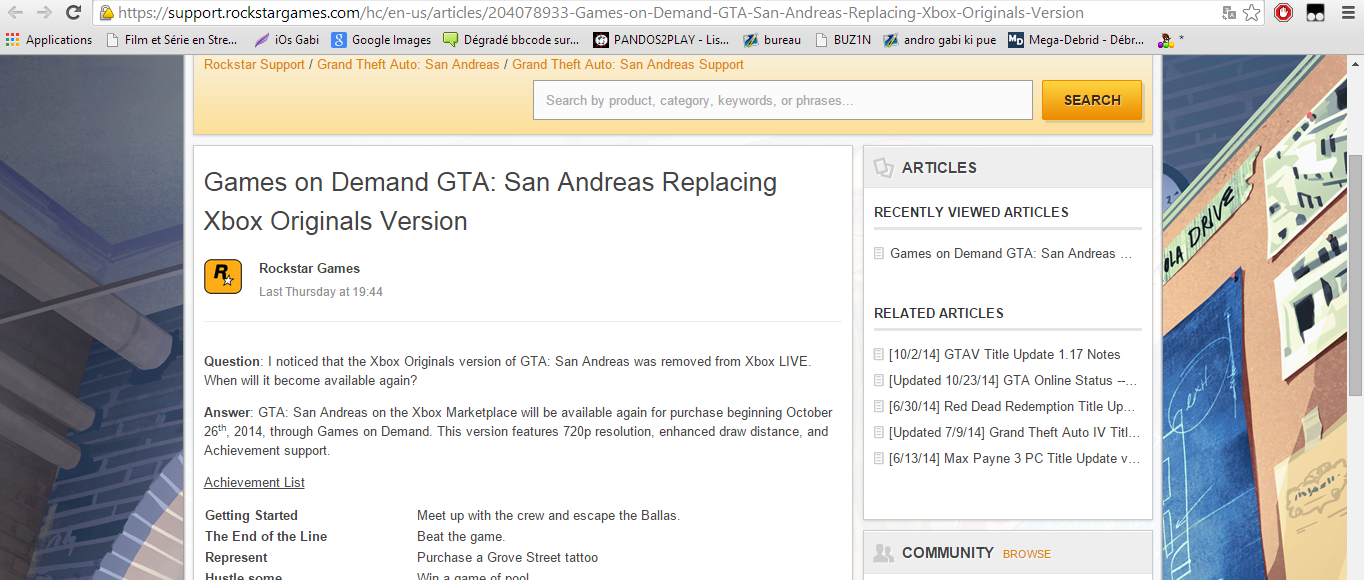This screenshot has height=580, width=1364.
Task: Open the Dégradé bbcode bookmark
Action: 510,40
